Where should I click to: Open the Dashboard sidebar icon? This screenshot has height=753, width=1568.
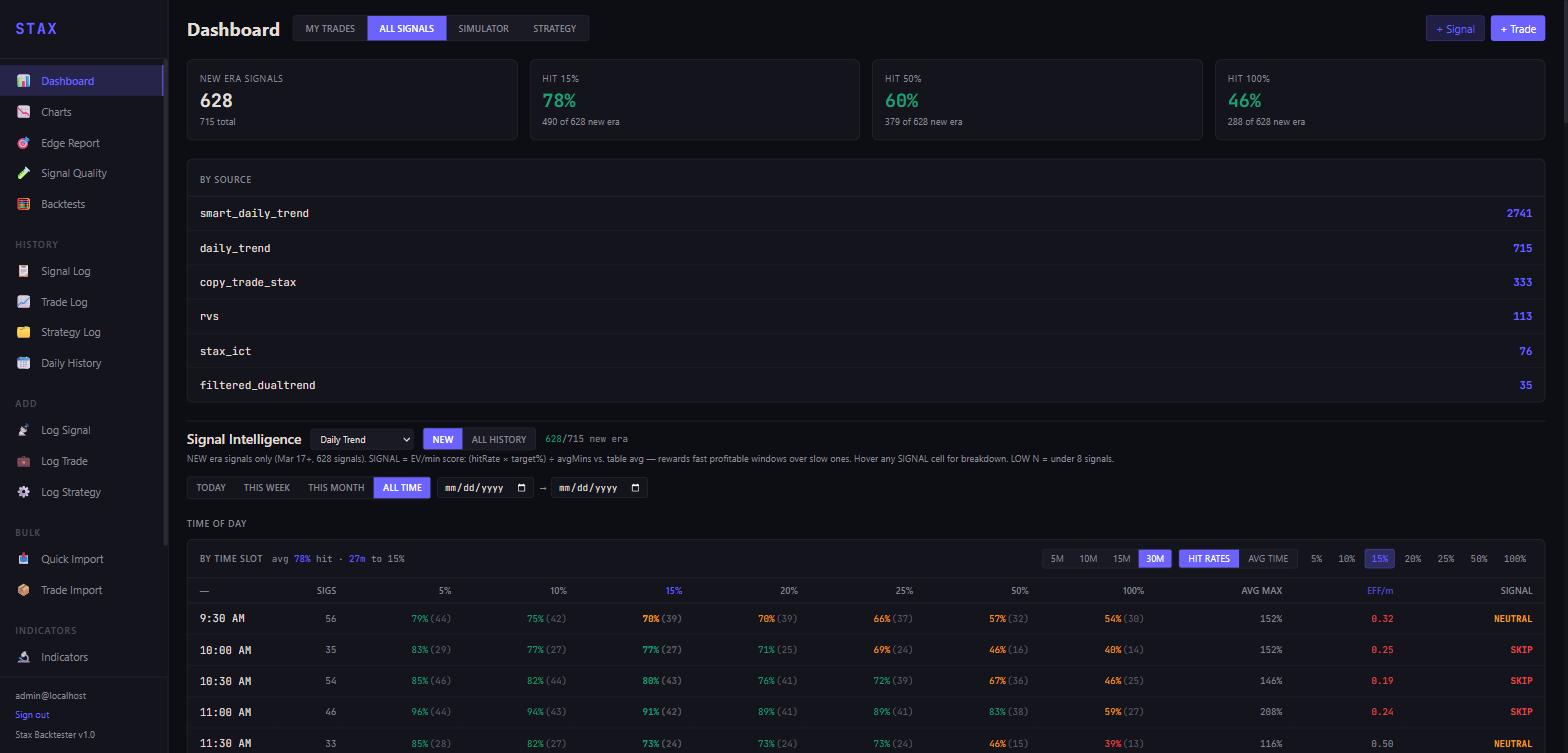23,81
